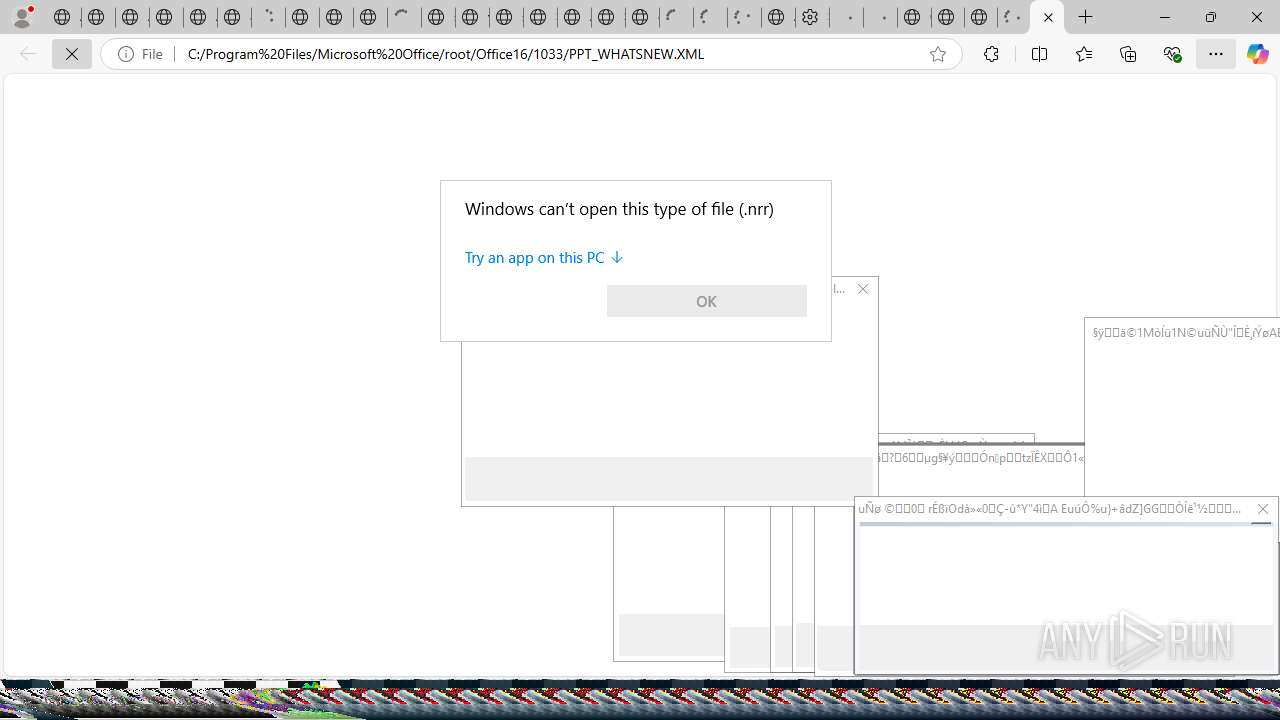
Task: Open Browser essentials
Action: [1172, 54]
